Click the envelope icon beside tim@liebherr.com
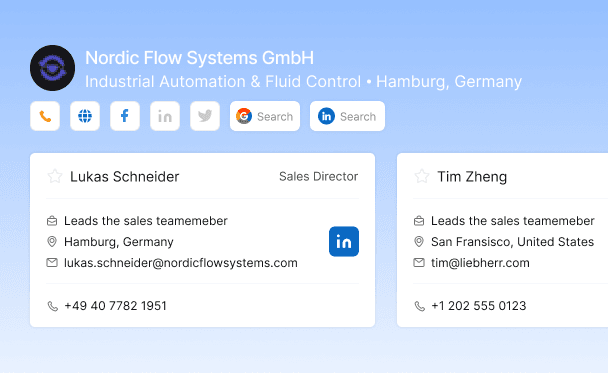This screenshot has width=608, height=373. click(x=419, y=262)
